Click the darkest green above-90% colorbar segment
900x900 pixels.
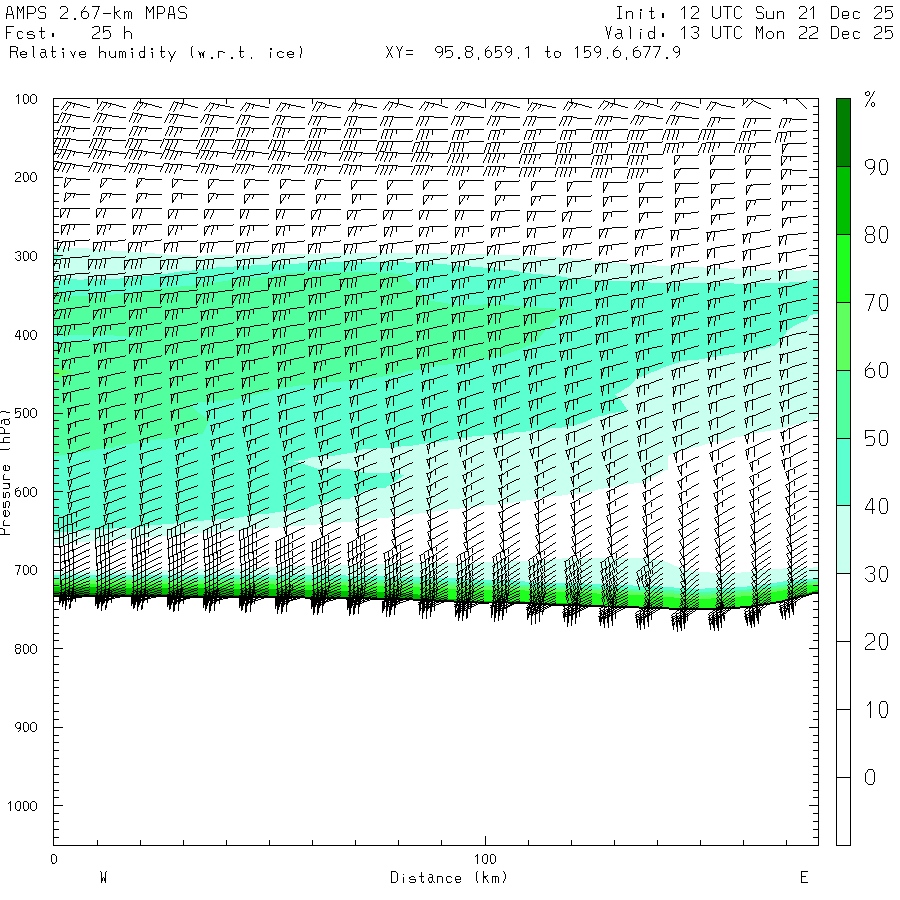click(843, 133)
